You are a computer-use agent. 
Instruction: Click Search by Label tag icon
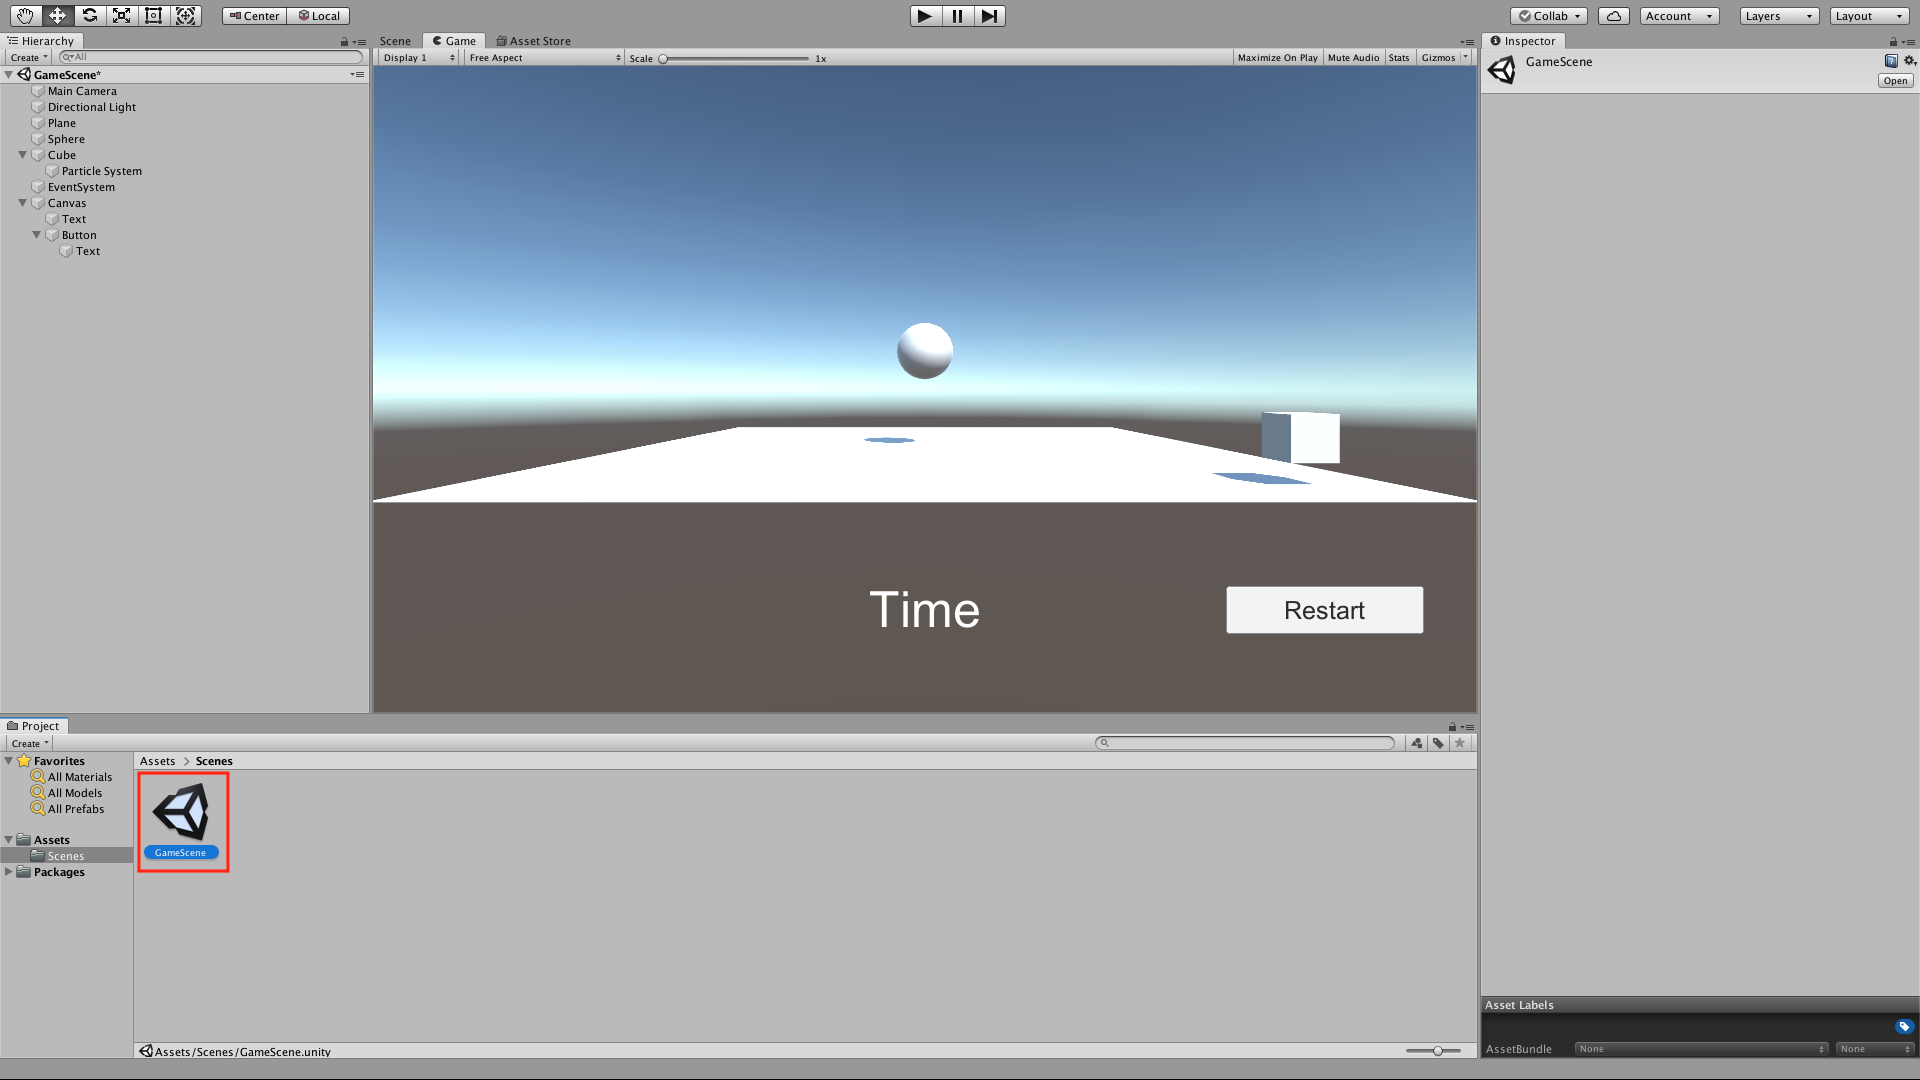click(x=1438, y=743)
